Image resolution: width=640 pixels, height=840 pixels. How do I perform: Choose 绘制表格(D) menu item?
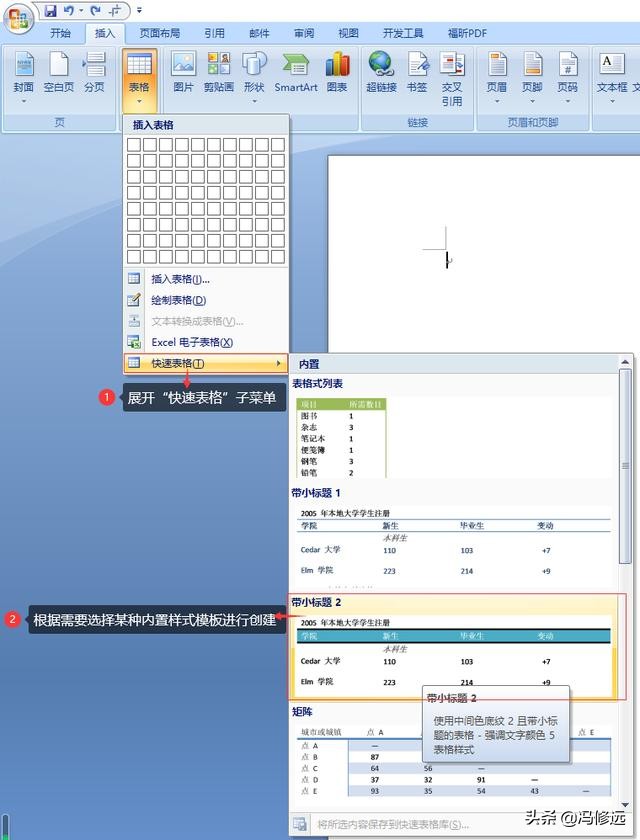point(206,300)
